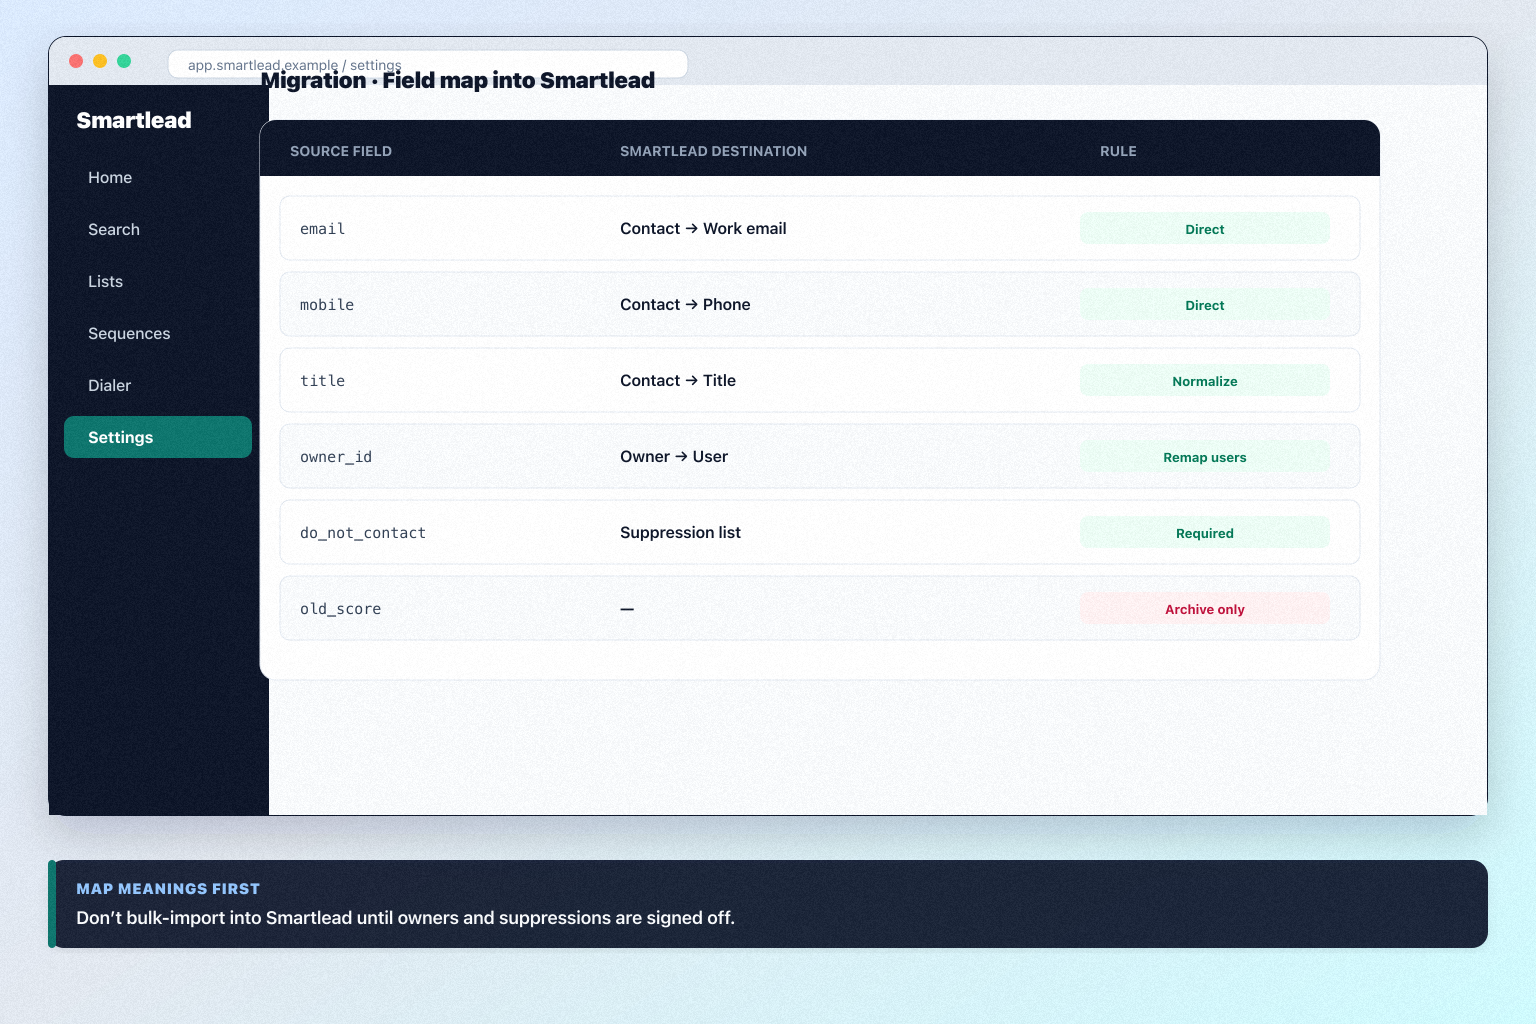This screenshot has height=1024, width=1536.
Task: Click the Archive only rule badge
Action: pyautogui.click(x=1204, y=609)
